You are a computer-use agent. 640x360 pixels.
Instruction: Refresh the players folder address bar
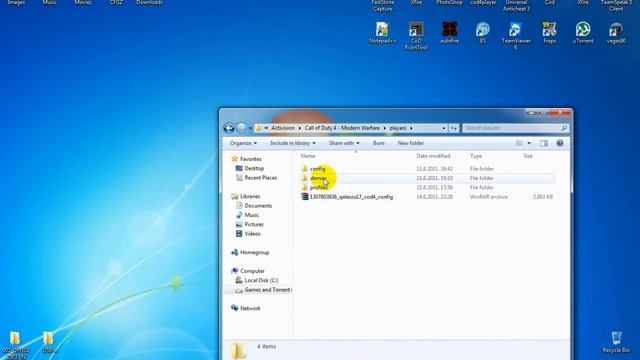coord(453,128)
